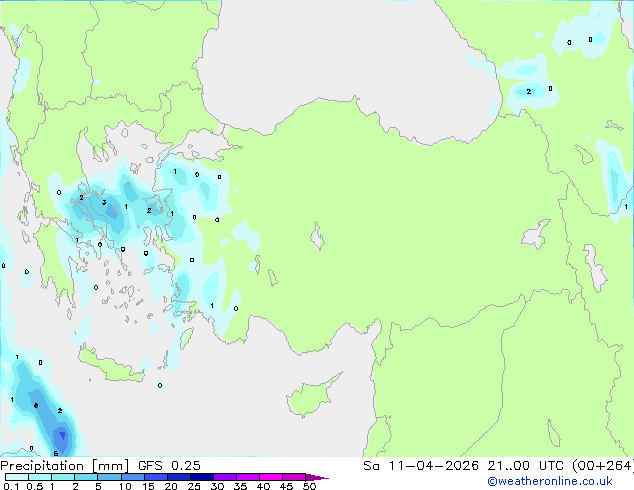Click the "40" legend scale label

[263, 486]
